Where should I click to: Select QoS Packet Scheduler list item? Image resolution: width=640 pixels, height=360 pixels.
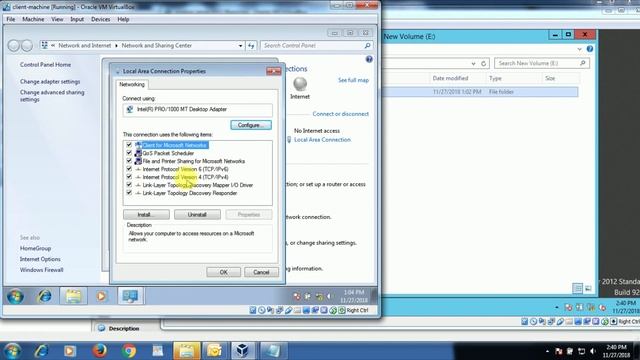(x=168, y=153)
